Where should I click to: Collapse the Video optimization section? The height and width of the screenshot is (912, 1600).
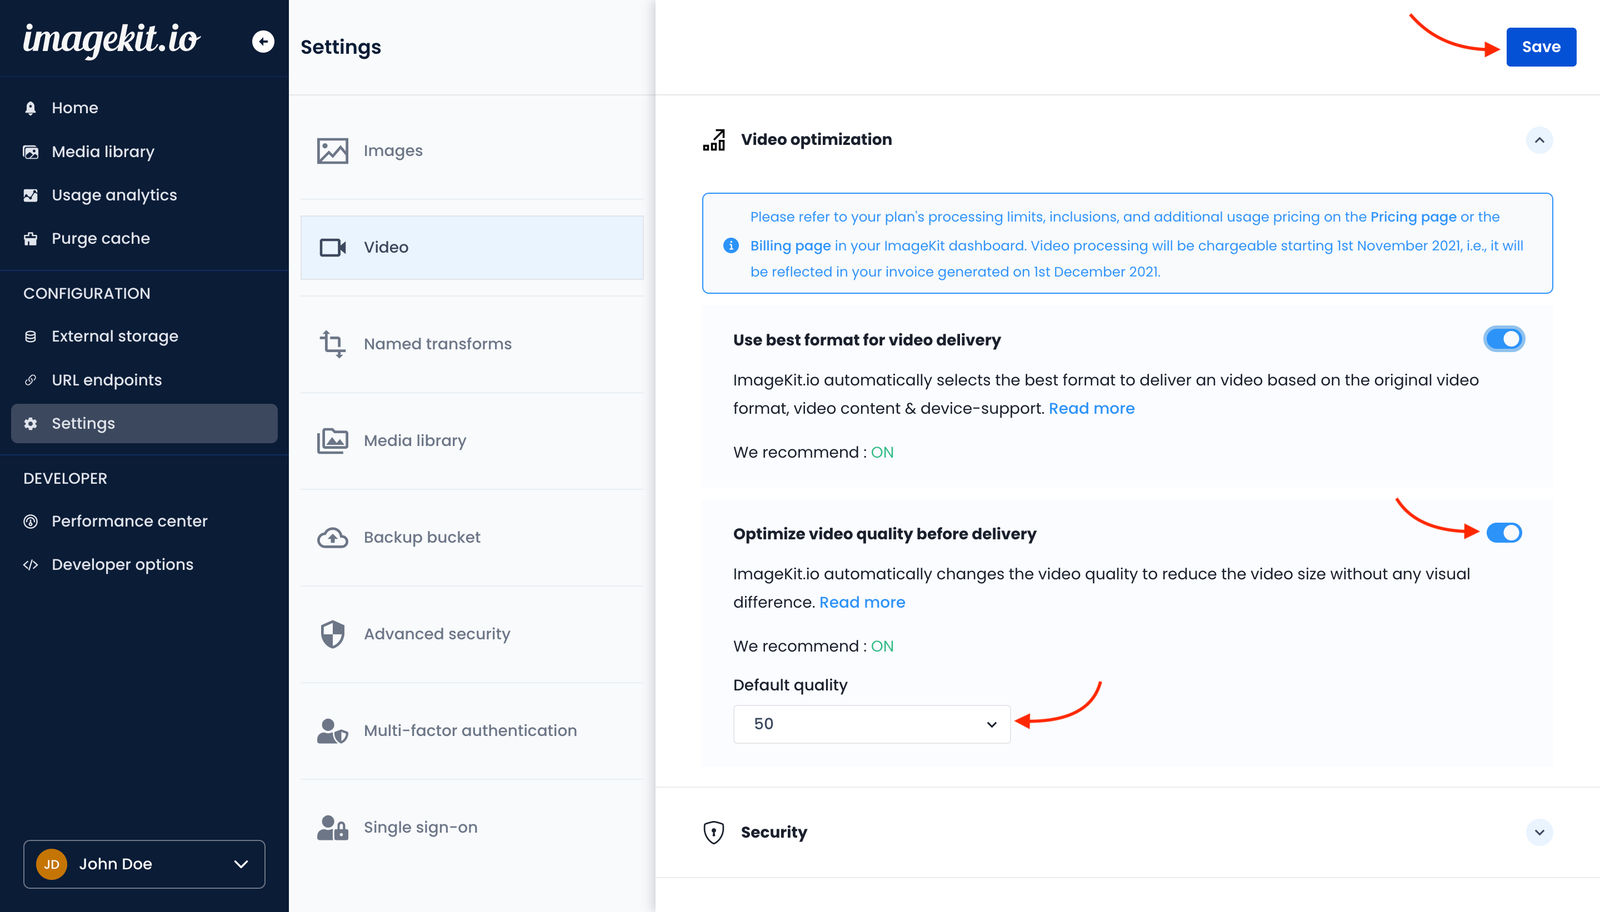tap(1539, 140)
